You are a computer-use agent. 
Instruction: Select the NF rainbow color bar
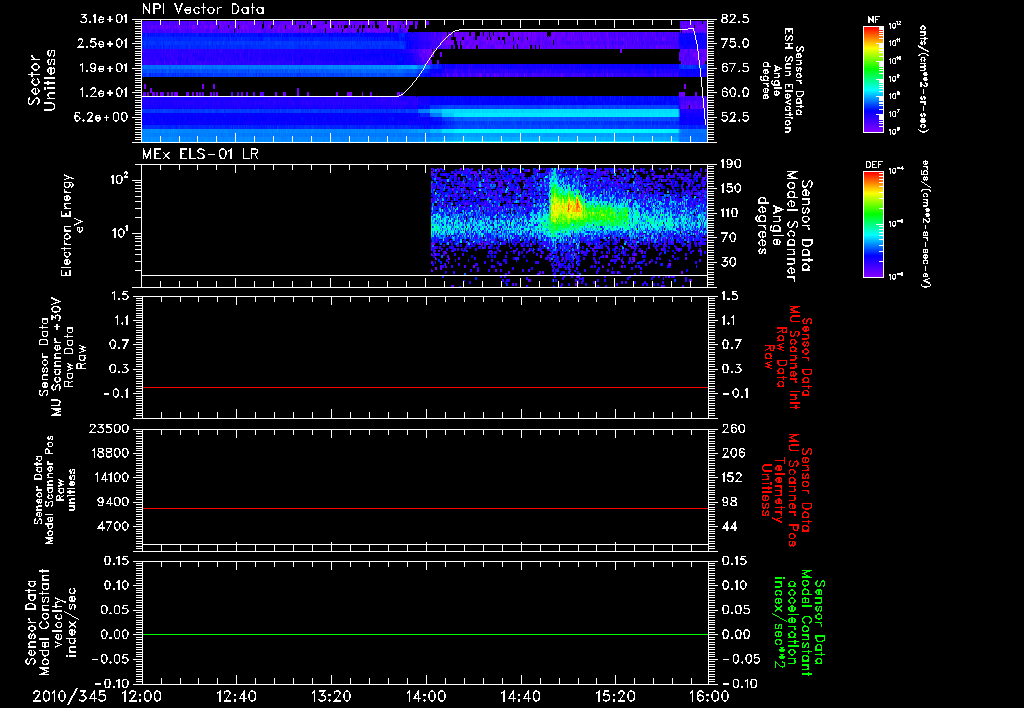coord(874,79)
